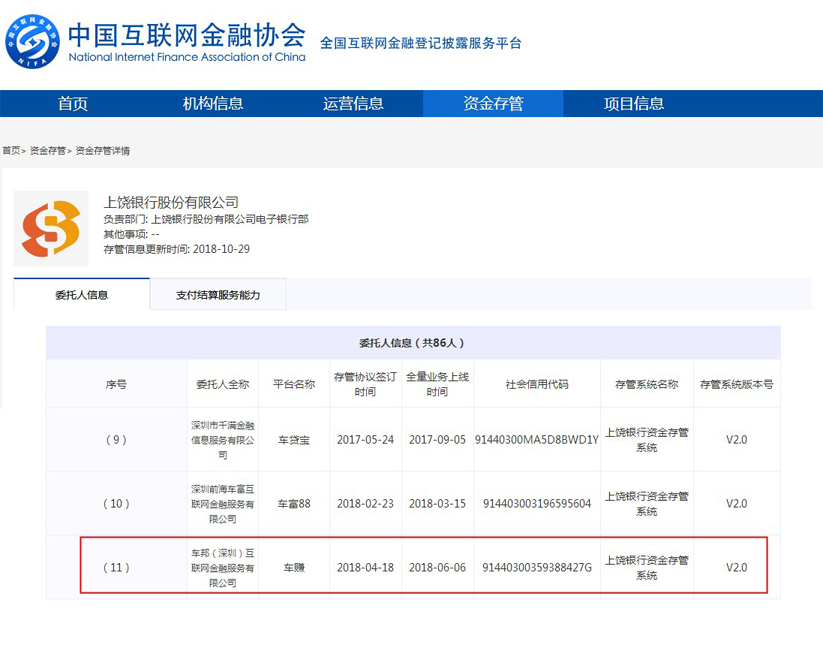Click the 车富88 platform name cell

pos(294,504)
